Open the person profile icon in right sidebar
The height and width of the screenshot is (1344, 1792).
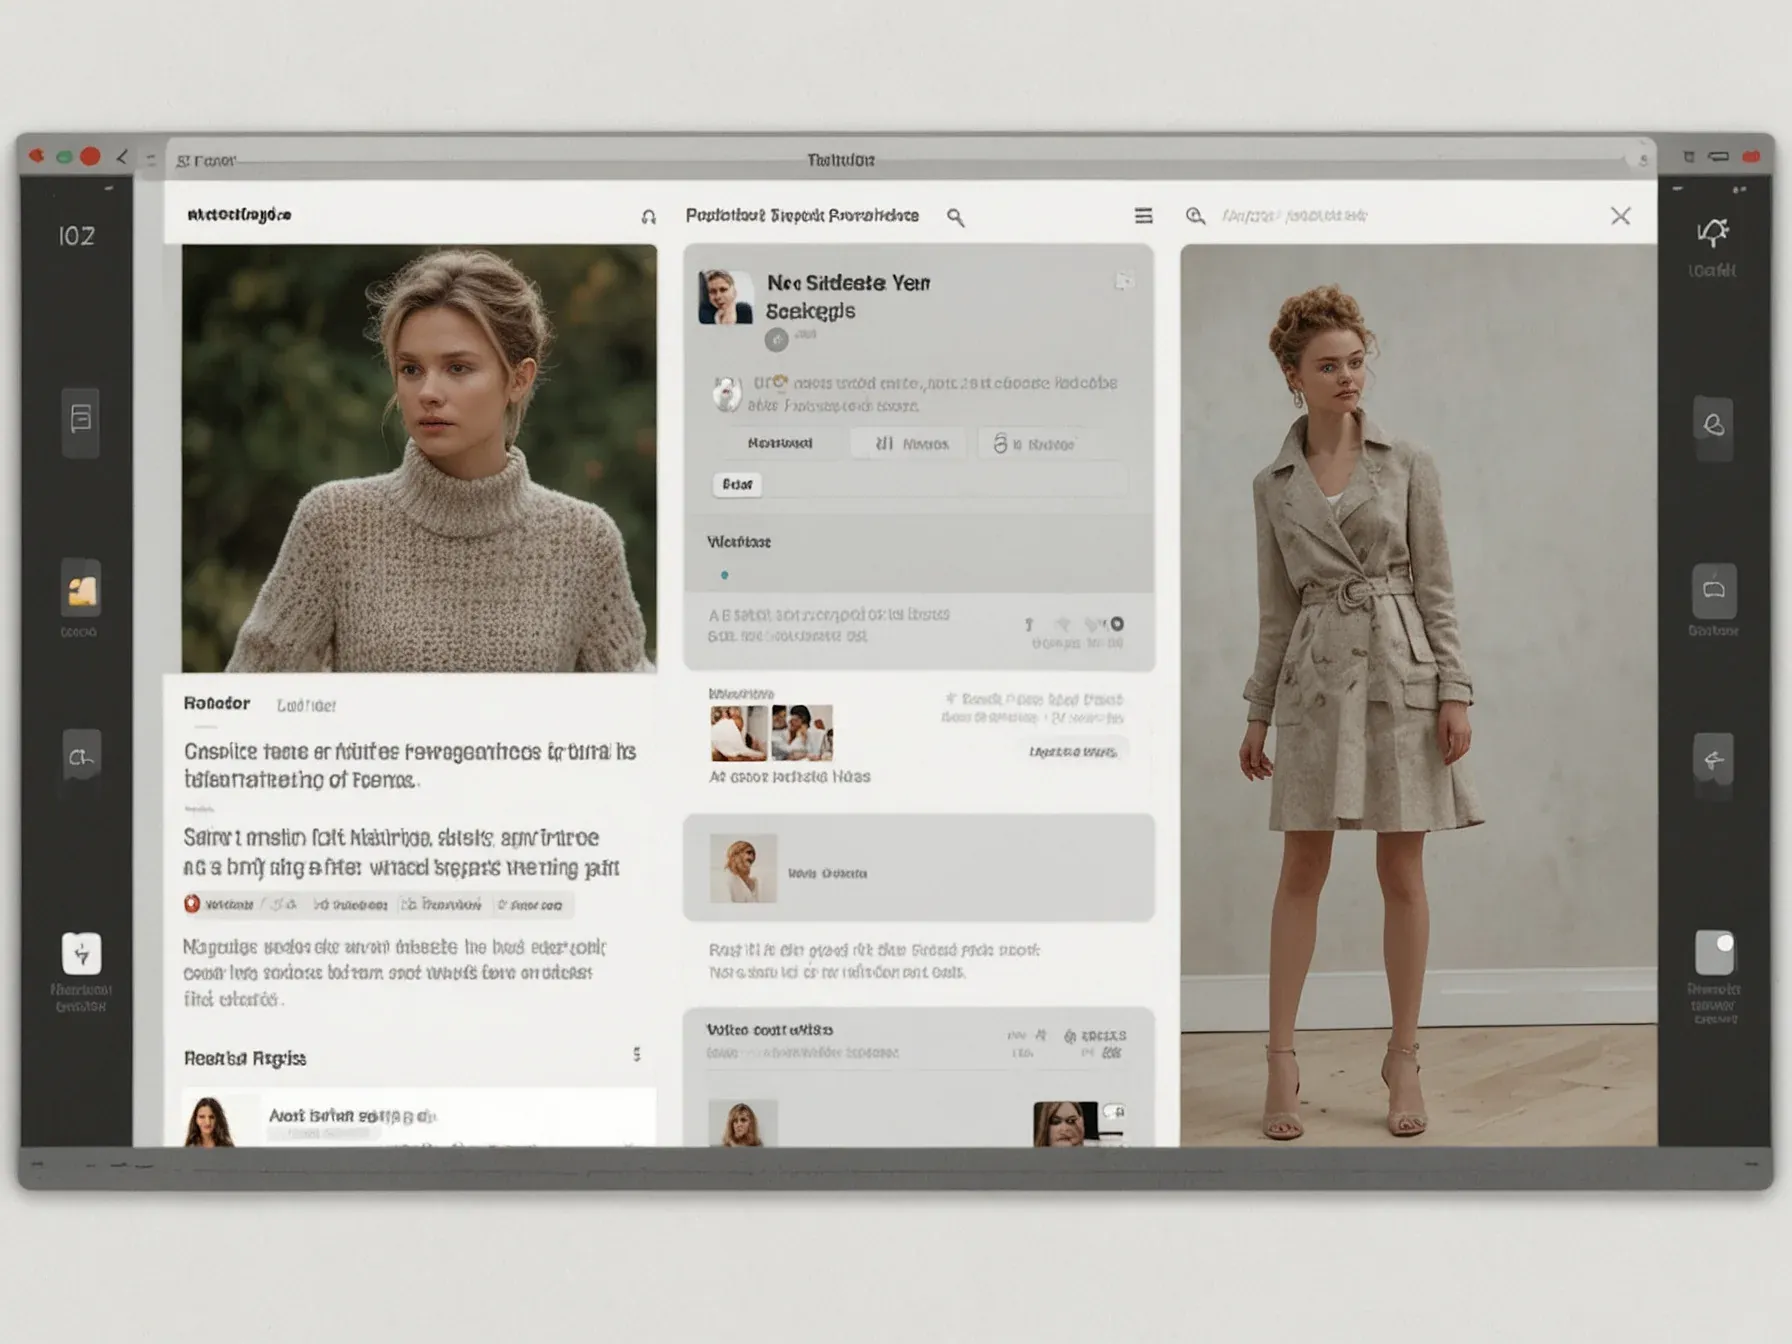(1713, 425)
